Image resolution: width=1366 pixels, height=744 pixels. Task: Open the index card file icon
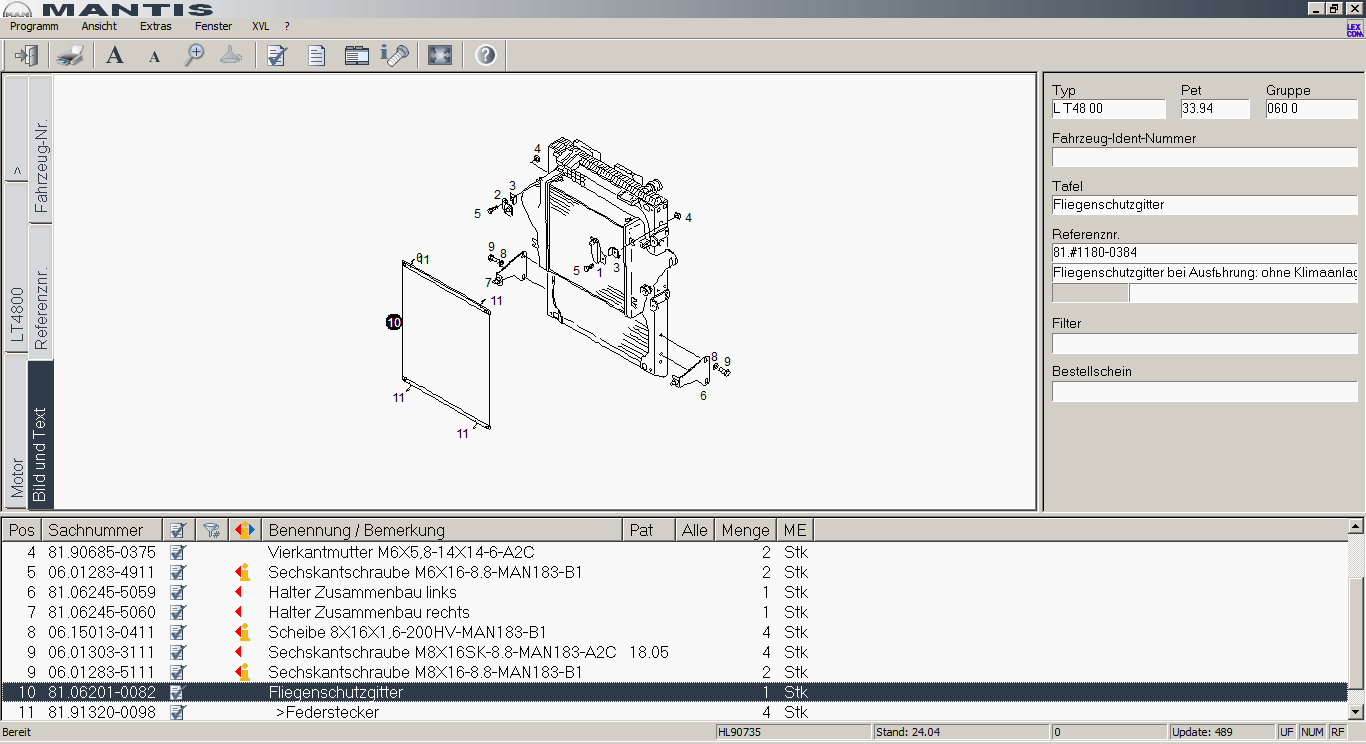coord(357,55)
